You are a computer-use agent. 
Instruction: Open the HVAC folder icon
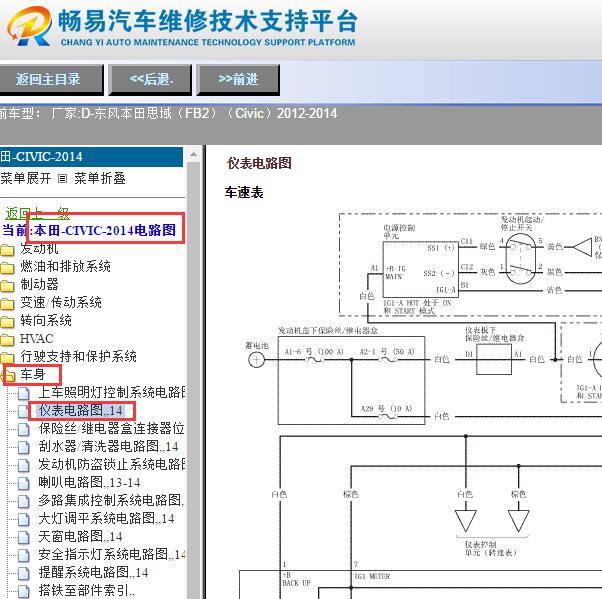pyautogui.click(x=7, y=340)
